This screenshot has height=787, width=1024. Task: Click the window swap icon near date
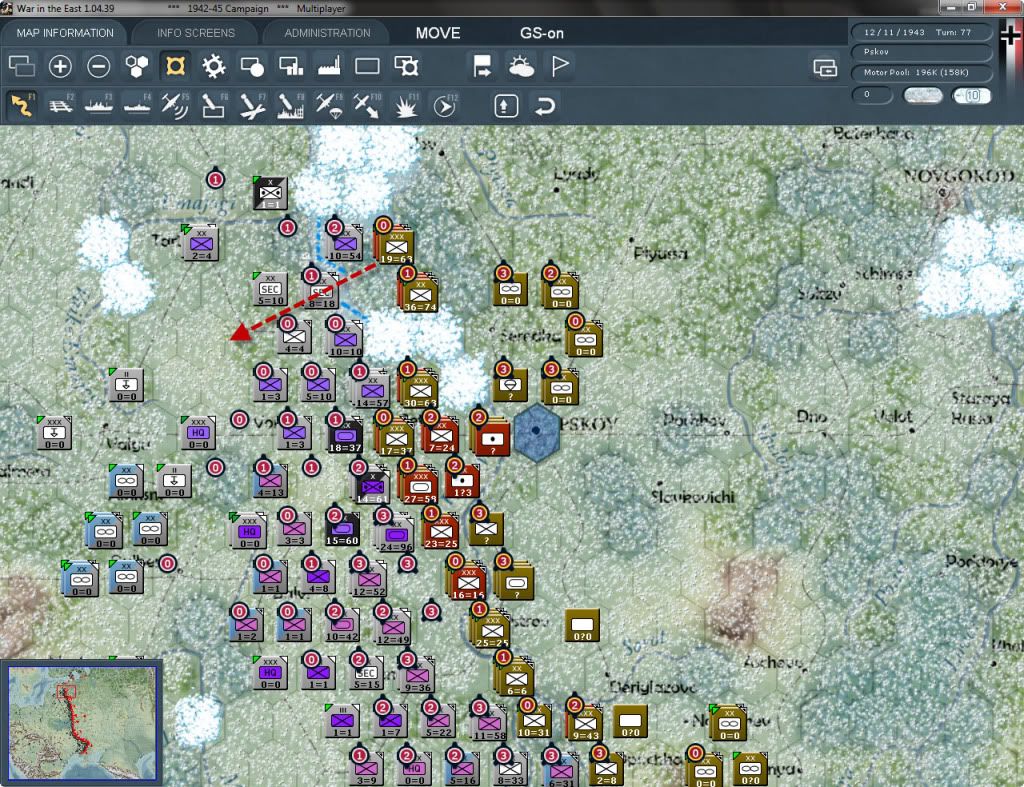pyautogui.click(x=825, y=67)
